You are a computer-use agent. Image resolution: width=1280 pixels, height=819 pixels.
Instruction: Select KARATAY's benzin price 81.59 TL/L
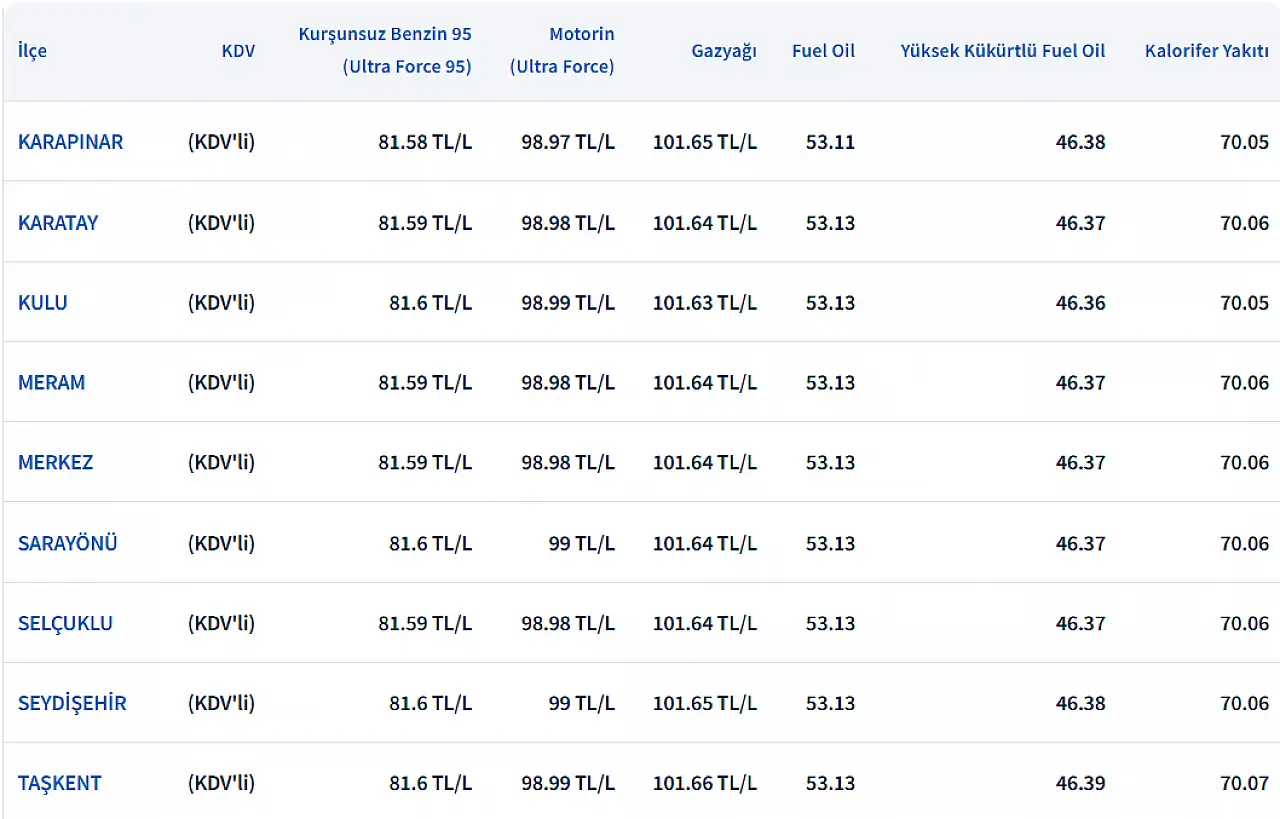click(x=425, y=223)
